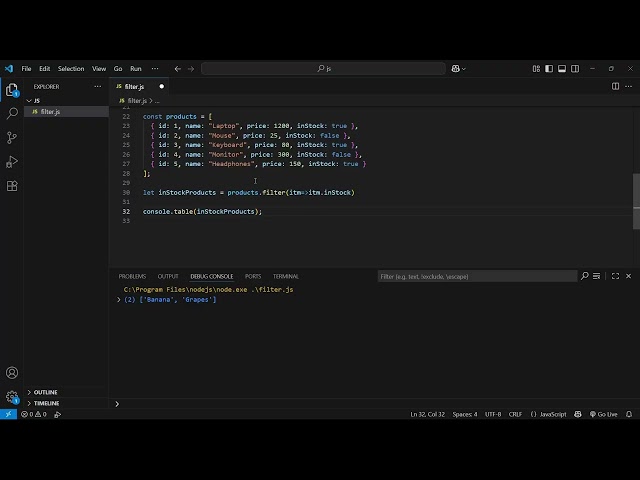
Task: Open Customize Layout icon
Action: click(x=536, y=69)
